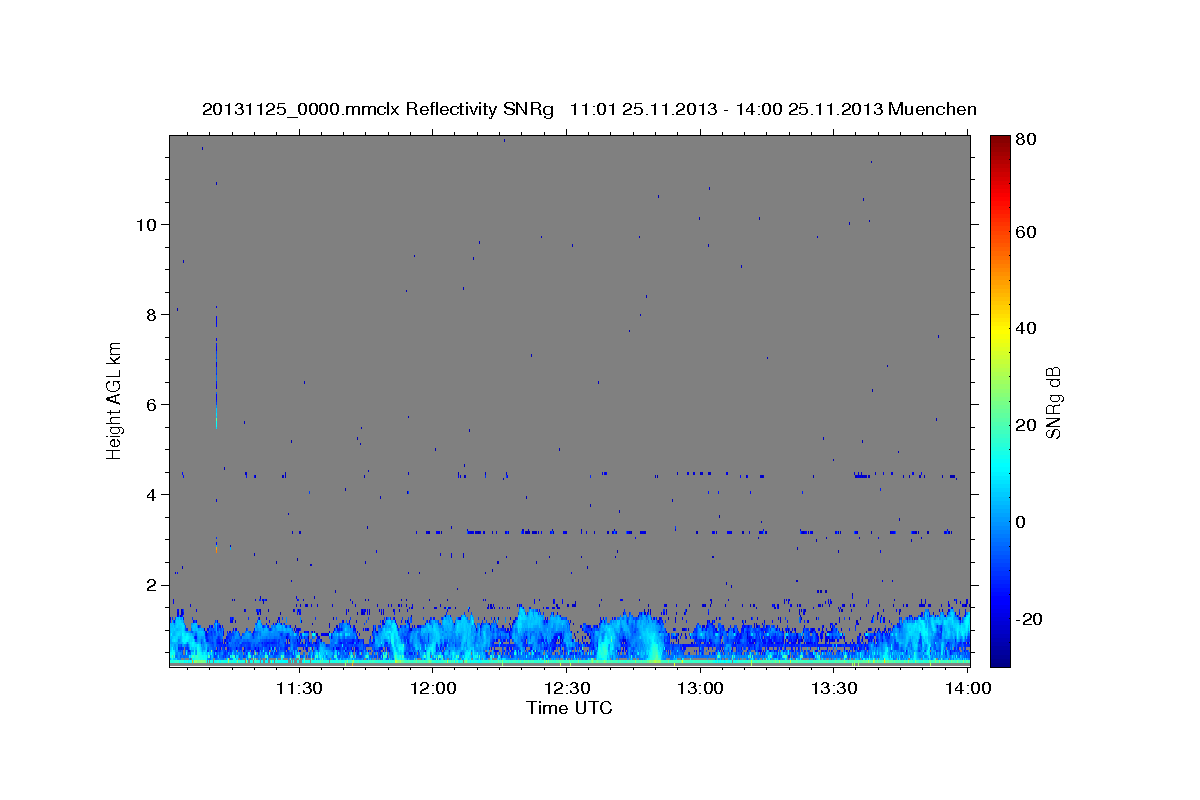
Task: Click the 12:00 time tick label
Action: [x=433, y=688]
